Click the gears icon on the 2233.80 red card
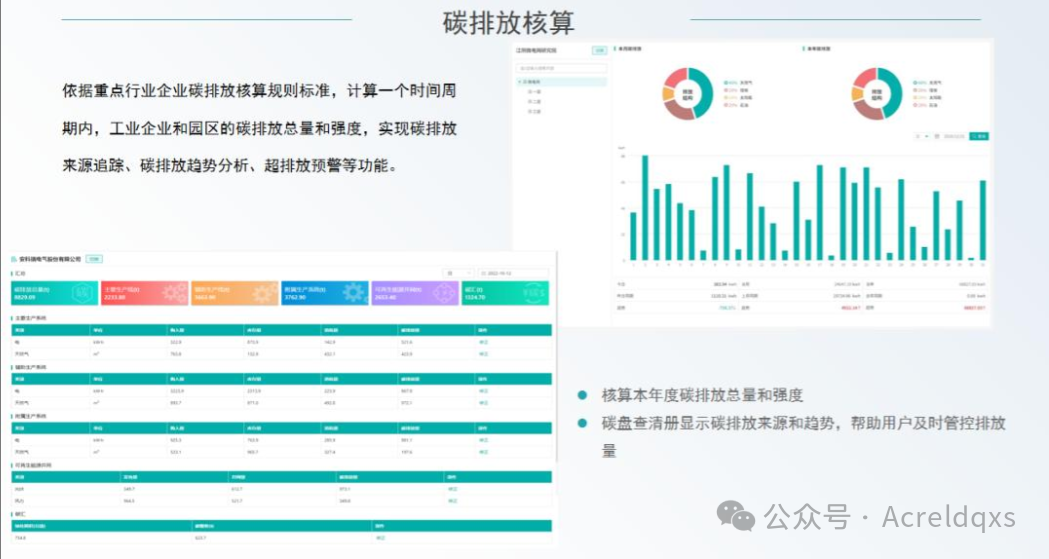Viewport: 1049px width, 559px height. pos(174,293)
